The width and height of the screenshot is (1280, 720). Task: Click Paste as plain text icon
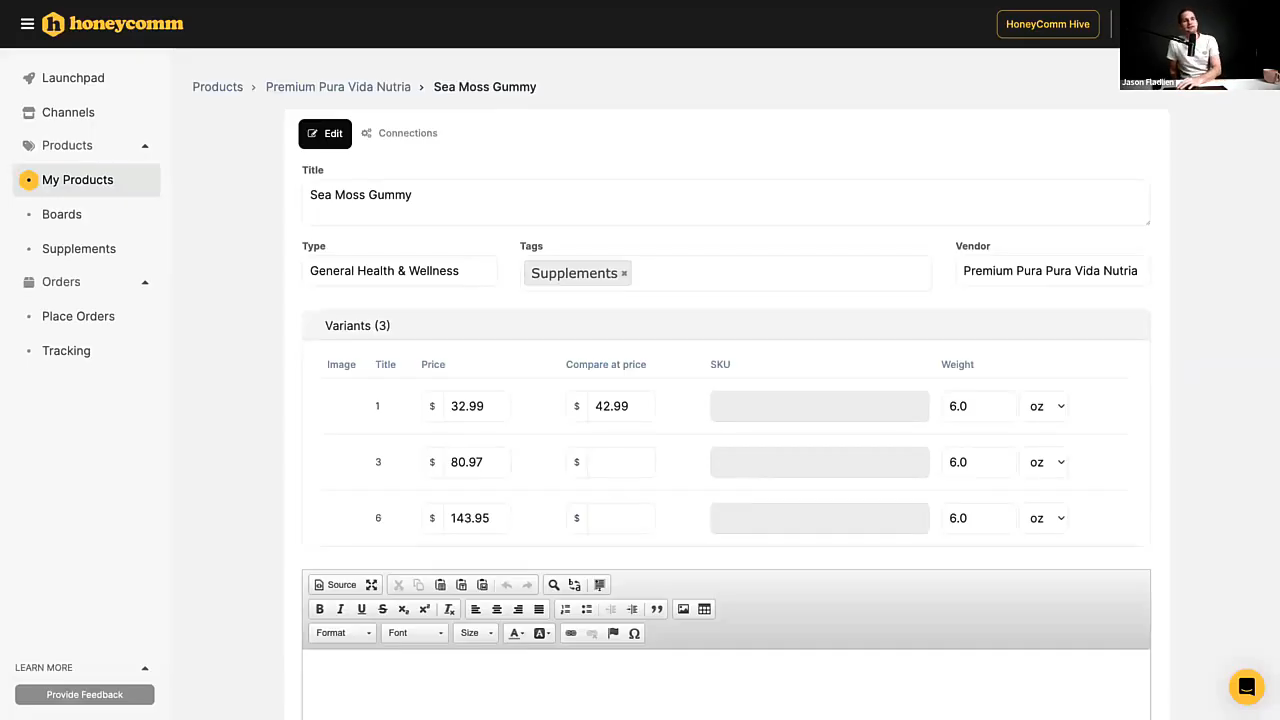[x=461, y=585]
